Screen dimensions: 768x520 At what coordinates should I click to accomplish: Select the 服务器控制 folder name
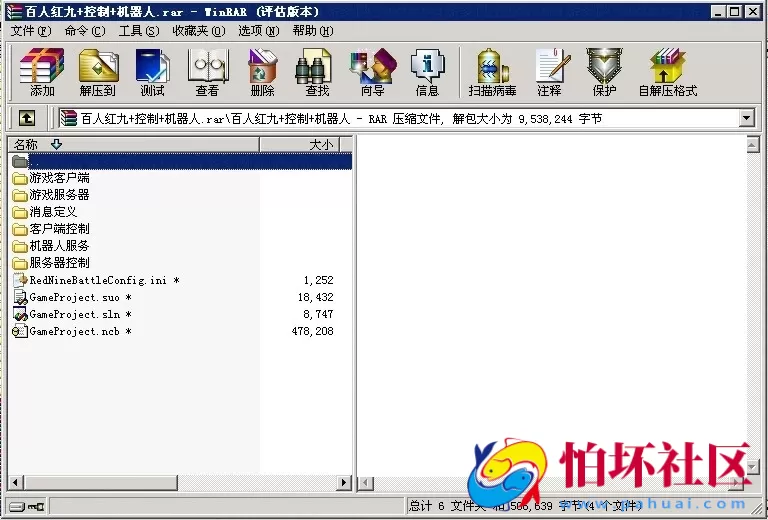(x=59, y=263)
